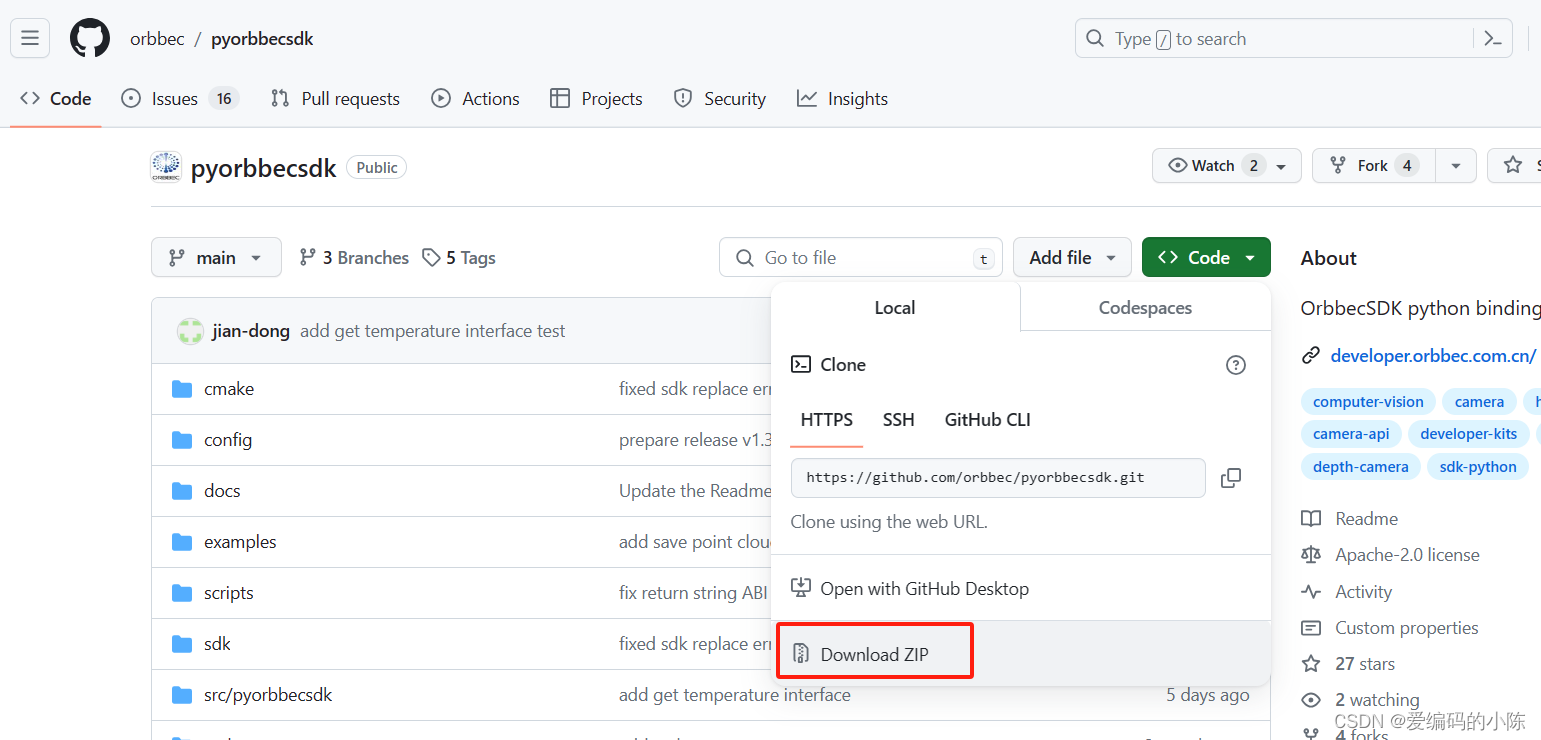Screen dimensions: 1541x740
Task: Open the command palette icon
Action: tap(1492, 39)
